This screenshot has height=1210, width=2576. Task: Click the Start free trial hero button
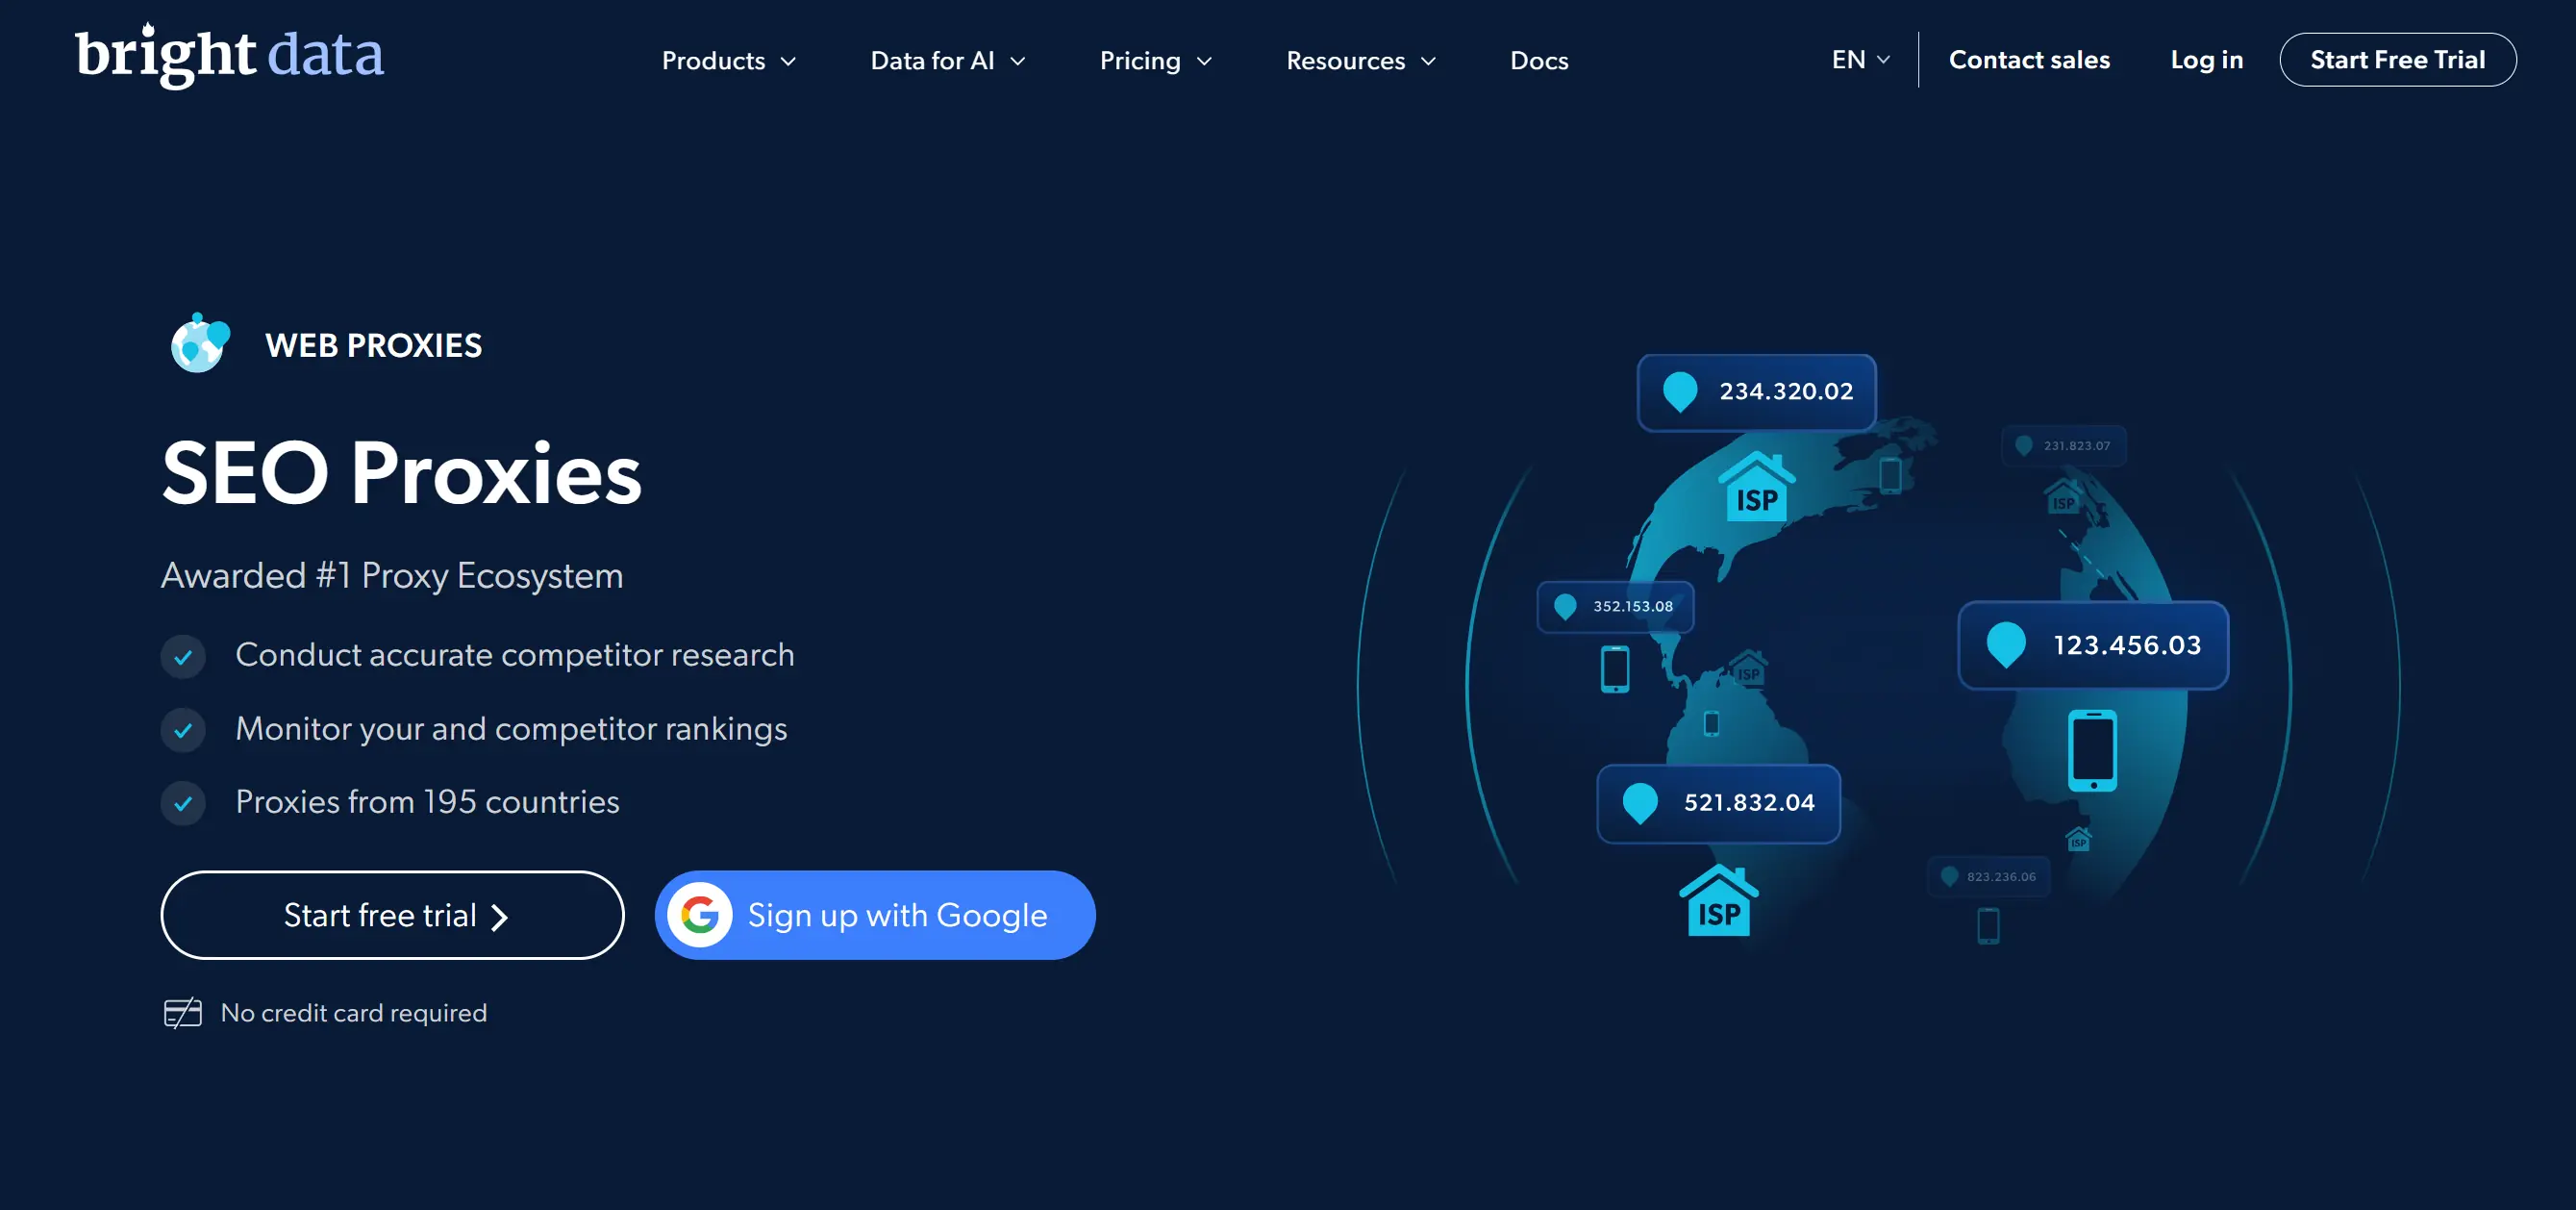[x=392, y=915]
